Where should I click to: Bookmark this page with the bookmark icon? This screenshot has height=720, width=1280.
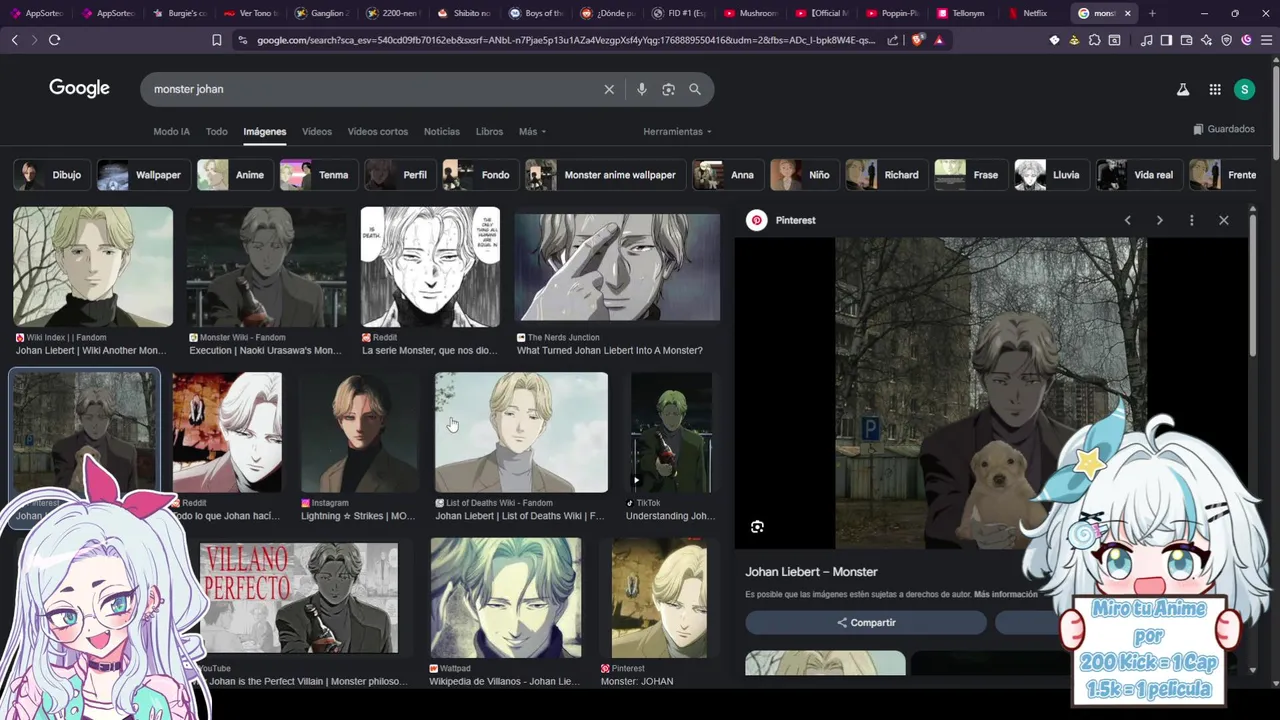tap(217, 40)
